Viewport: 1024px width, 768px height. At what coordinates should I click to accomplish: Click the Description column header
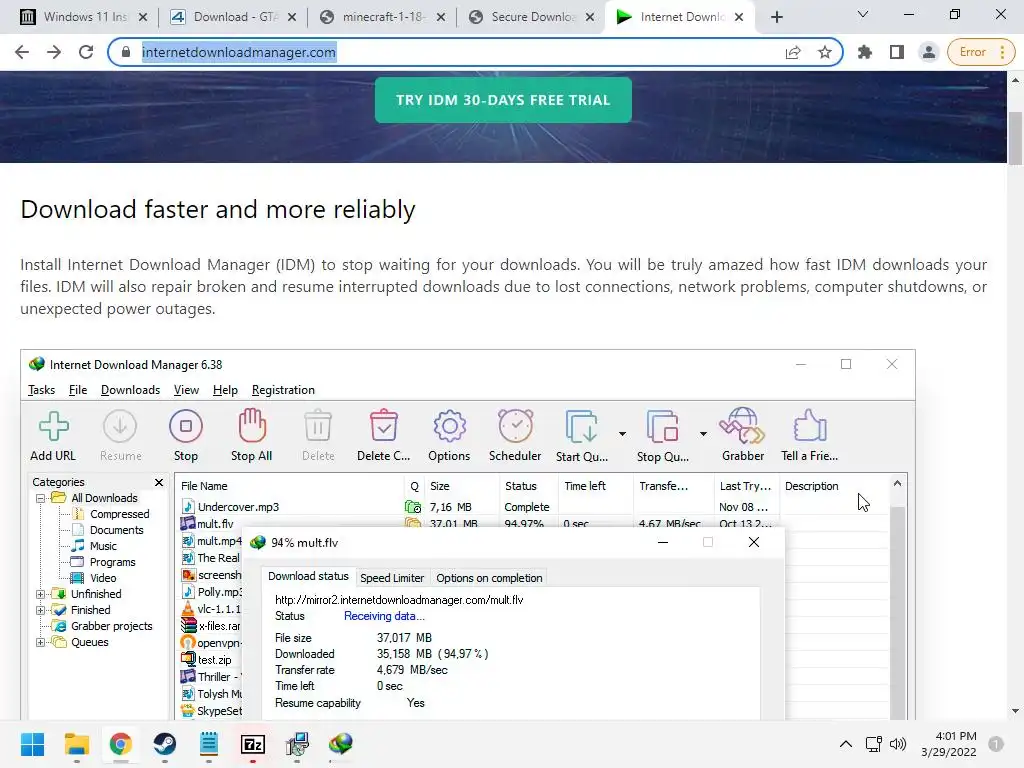pos(833,486)
